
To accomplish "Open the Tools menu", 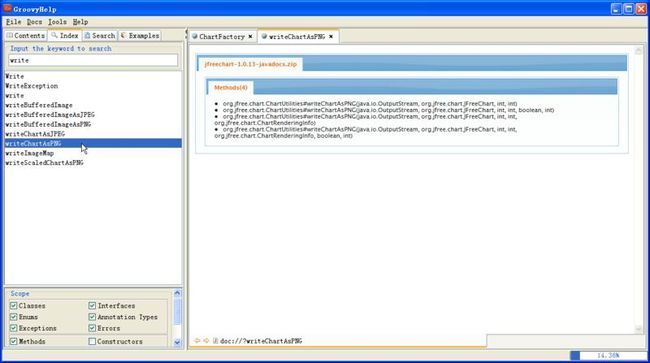I will point(57,22).
